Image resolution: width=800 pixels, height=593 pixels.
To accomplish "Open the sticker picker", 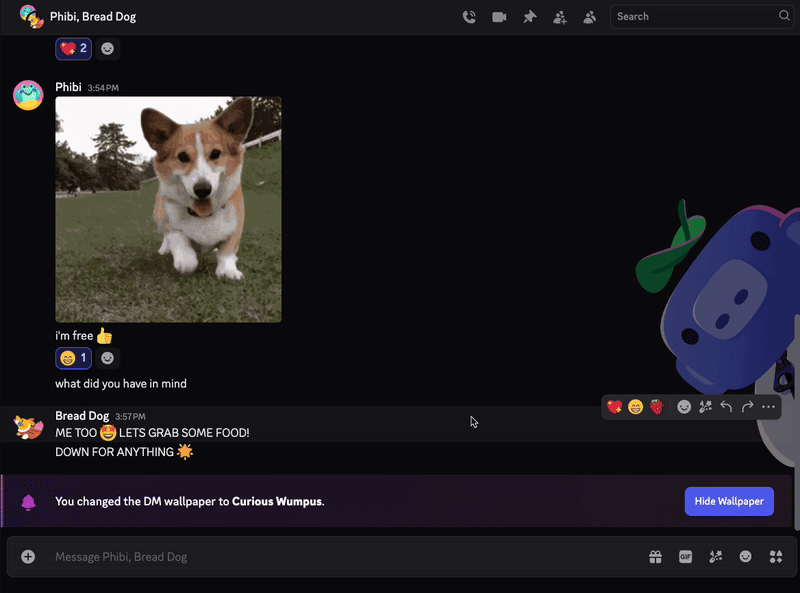I will 715,557.
